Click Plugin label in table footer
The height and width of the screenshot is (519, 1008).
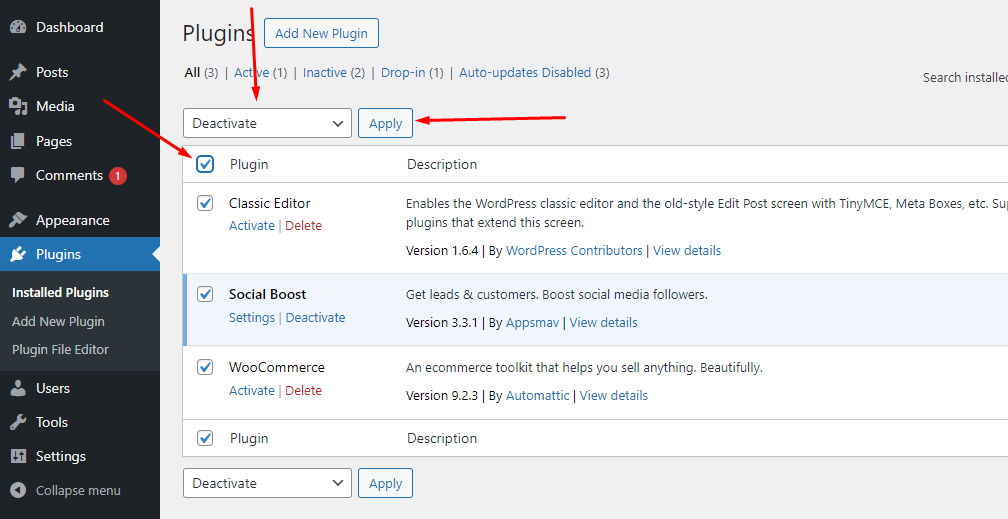click(x=249, y=438)
